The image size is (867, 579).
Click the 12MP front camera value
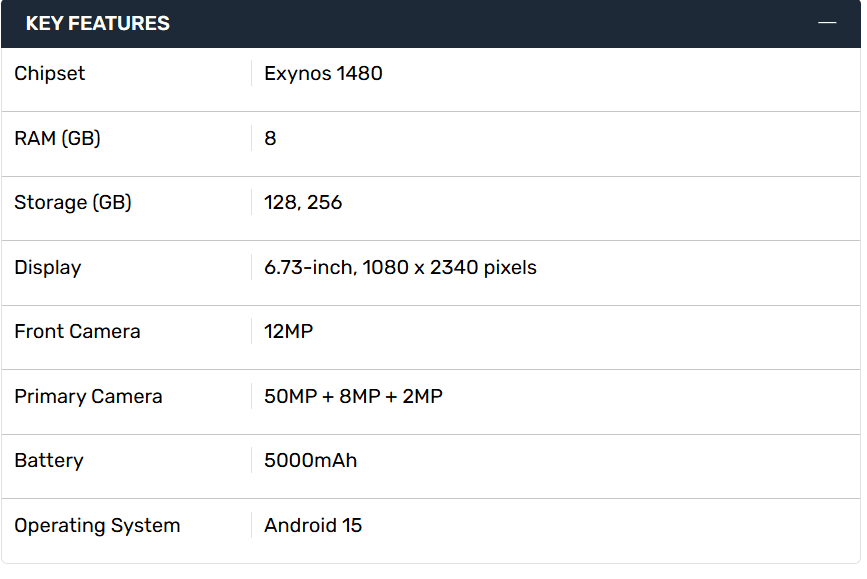click(288, 331)
